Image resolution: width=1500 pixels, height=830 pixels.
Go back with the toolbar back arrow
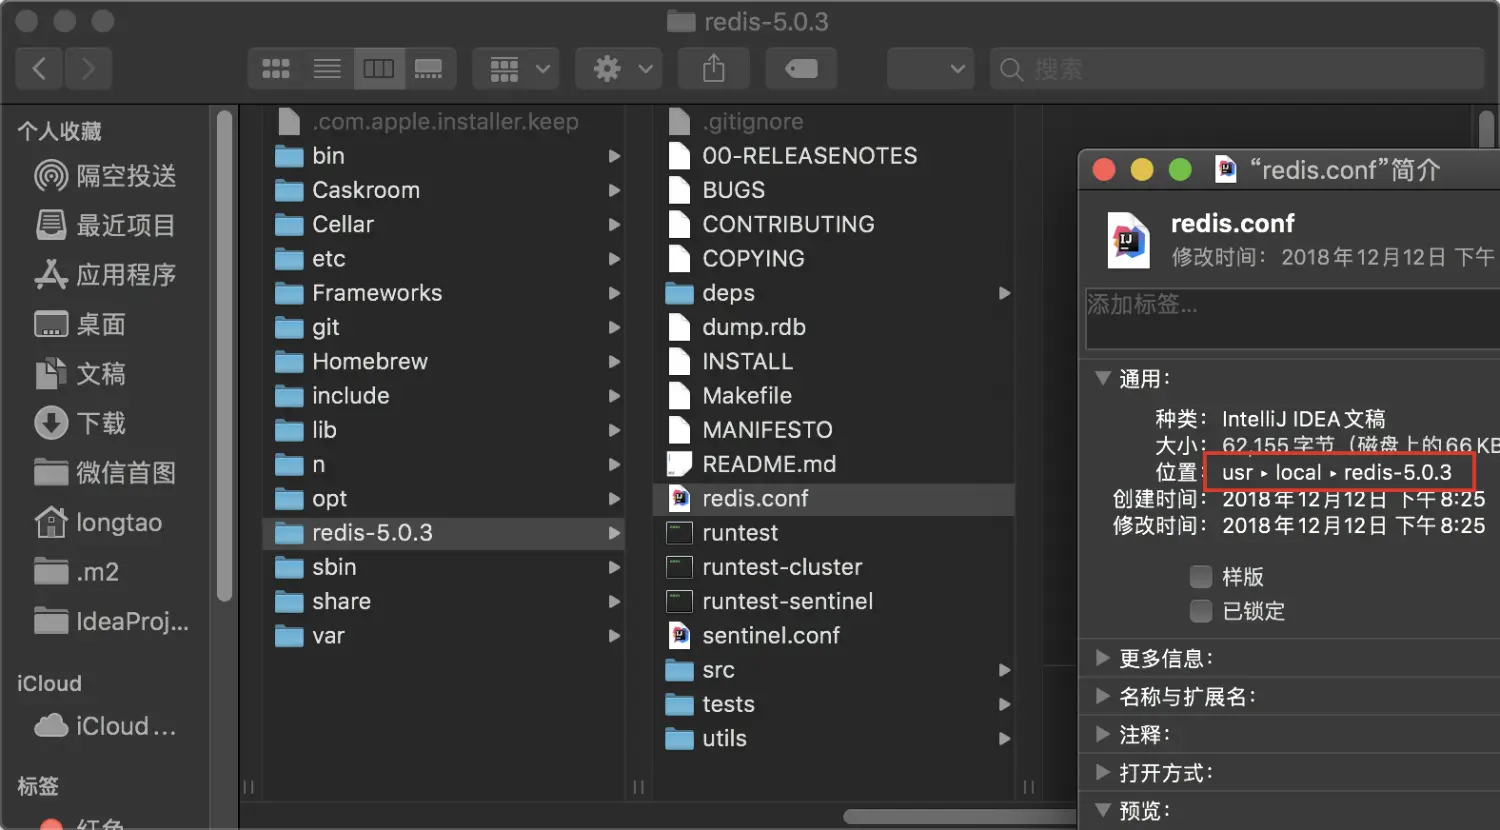click(x=39, y=69)
